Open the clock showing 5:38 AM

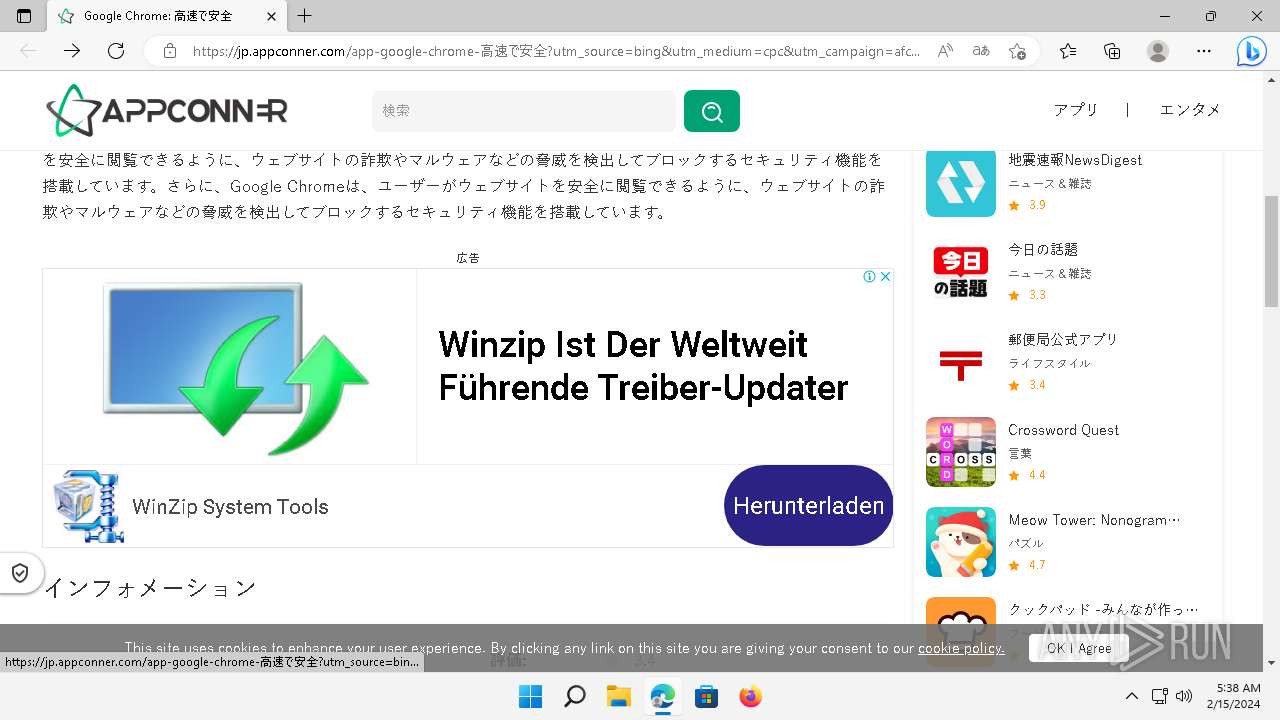(x=1232, y=696)
